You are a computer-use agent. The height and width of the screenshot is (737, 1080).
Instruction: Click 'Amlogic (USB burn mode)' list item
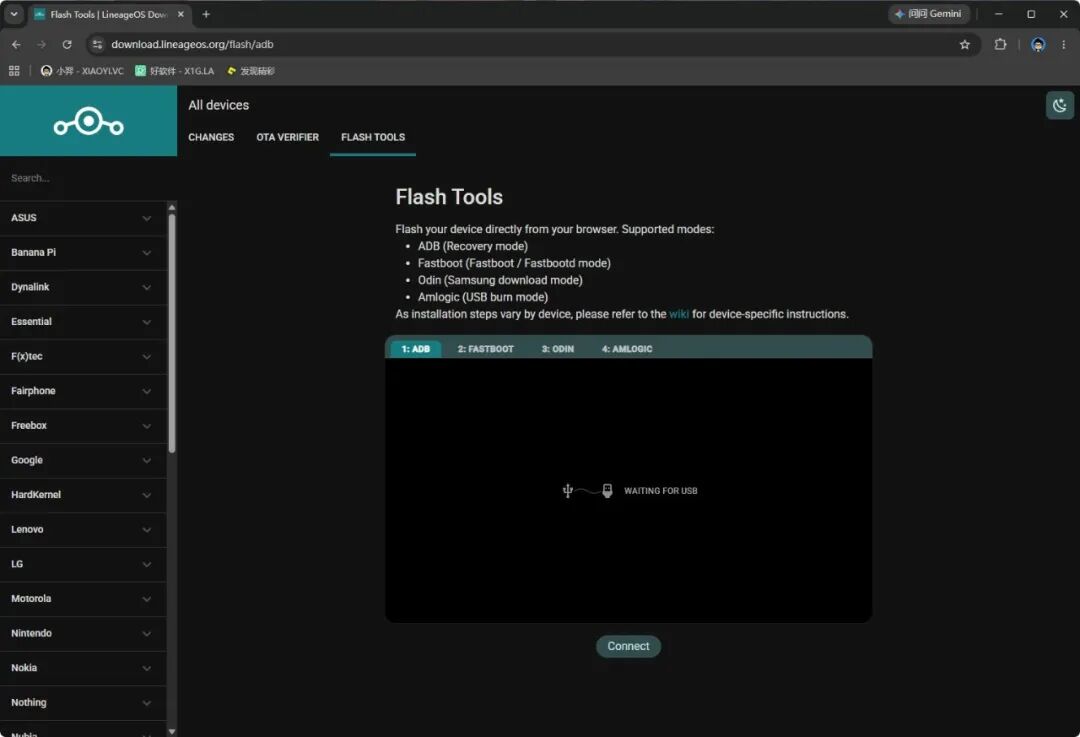point(483,298)
